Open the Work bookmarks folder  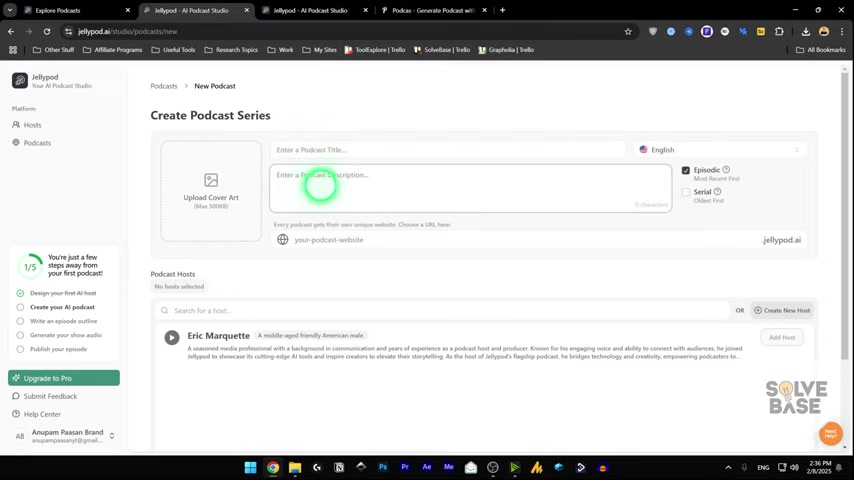pos(280,50)
